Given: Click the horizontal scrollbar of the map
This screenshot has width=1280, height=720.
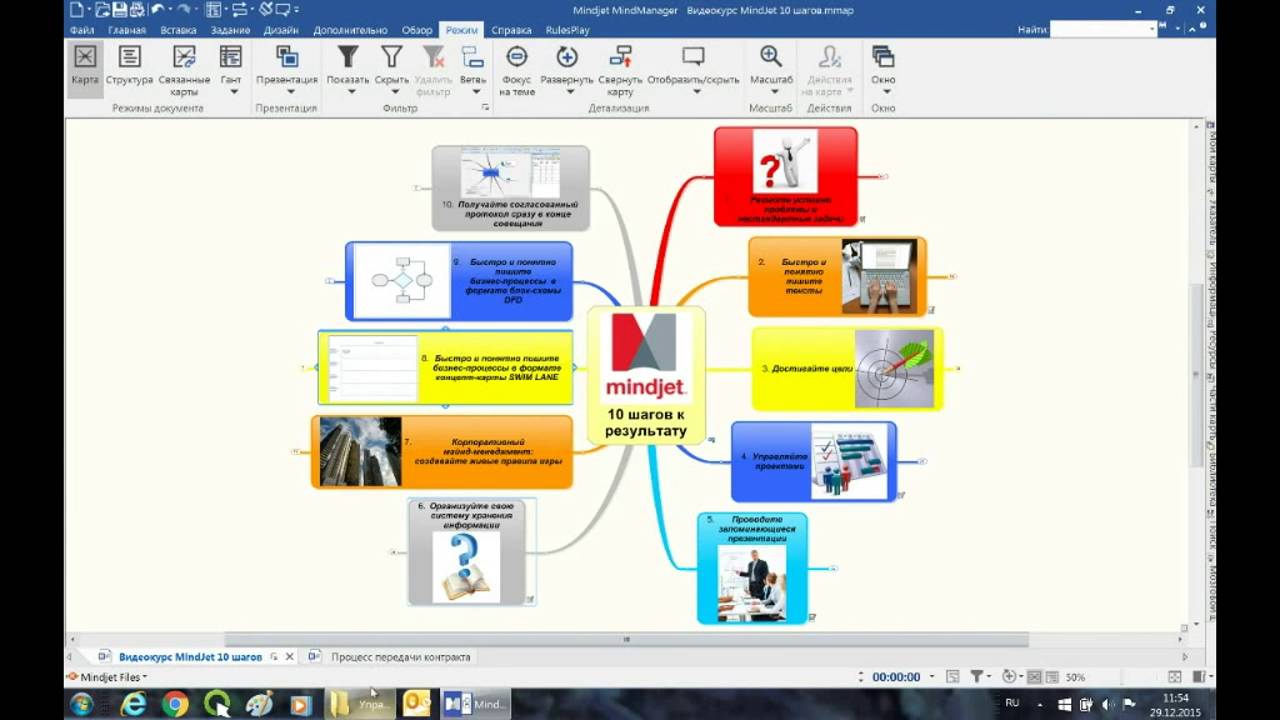Looking at the screenshot, I should click(627, 639).
